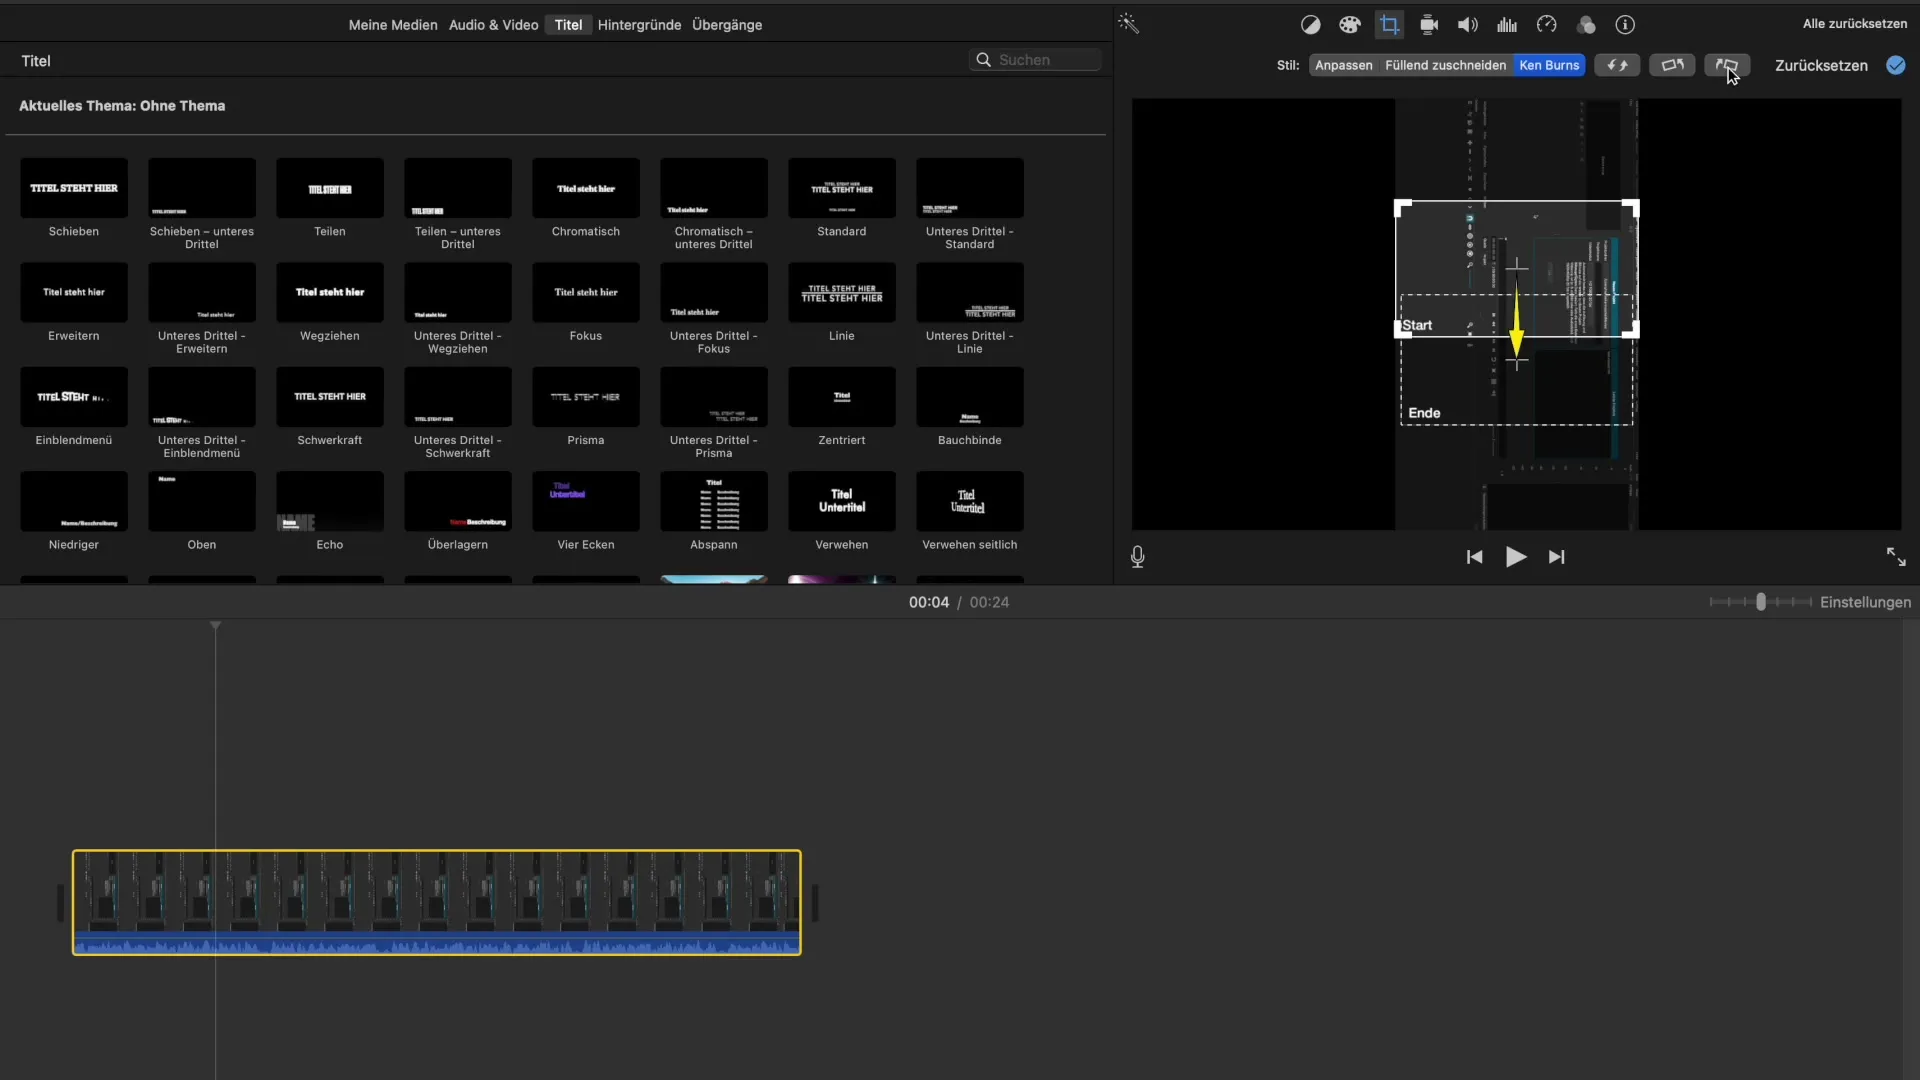Screen dimensions: 1920x1080
Task: Select the Niedriger title thumbnail
Action: coord(74,501)
